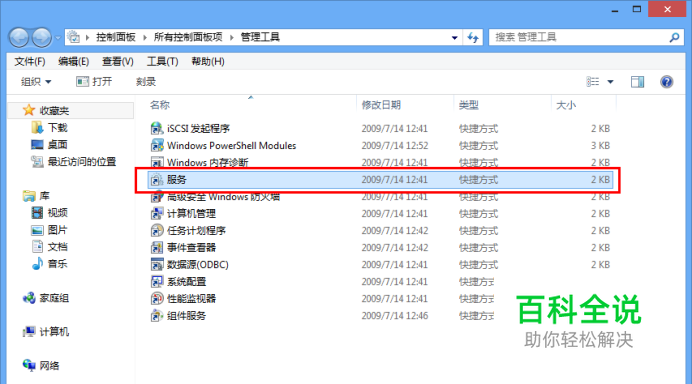The image size is (692, 384).
Task: Select the 组件服务 file name
Action: 186,316
